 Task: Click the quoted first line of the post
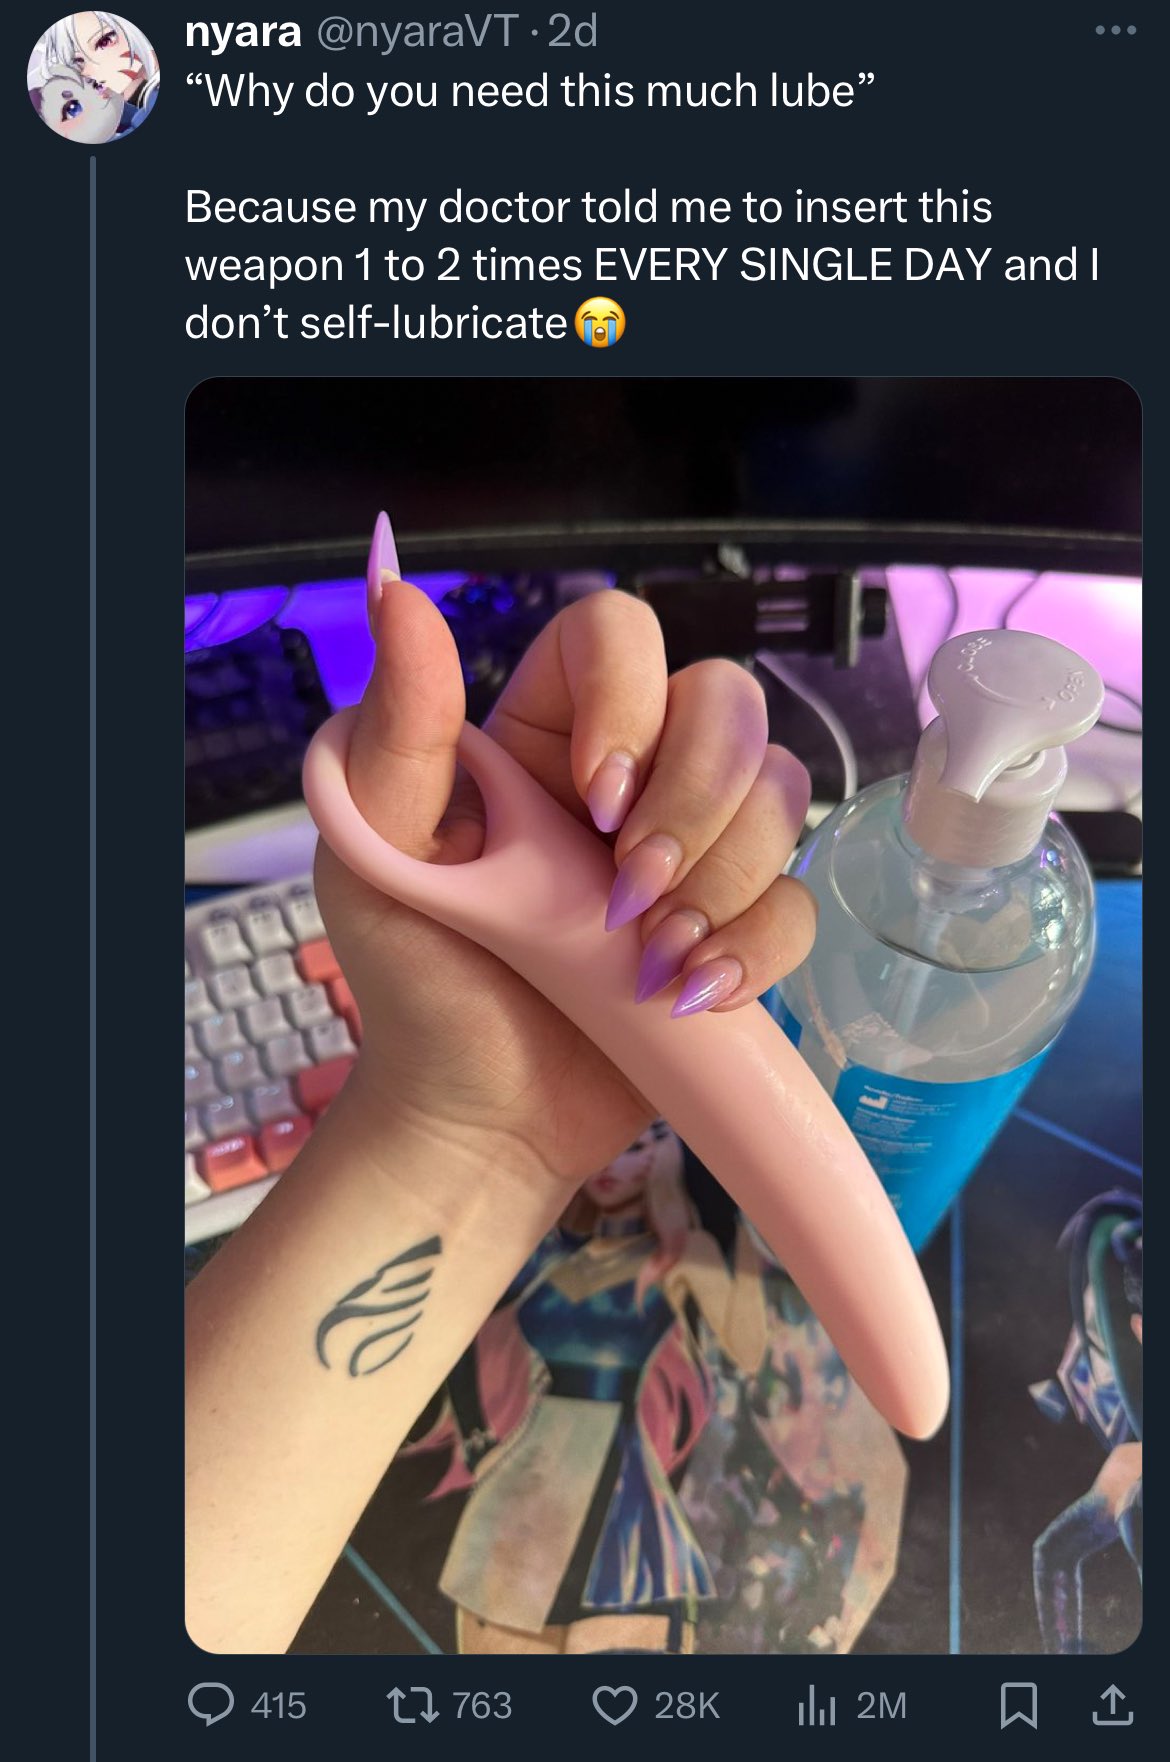(529, 91)
